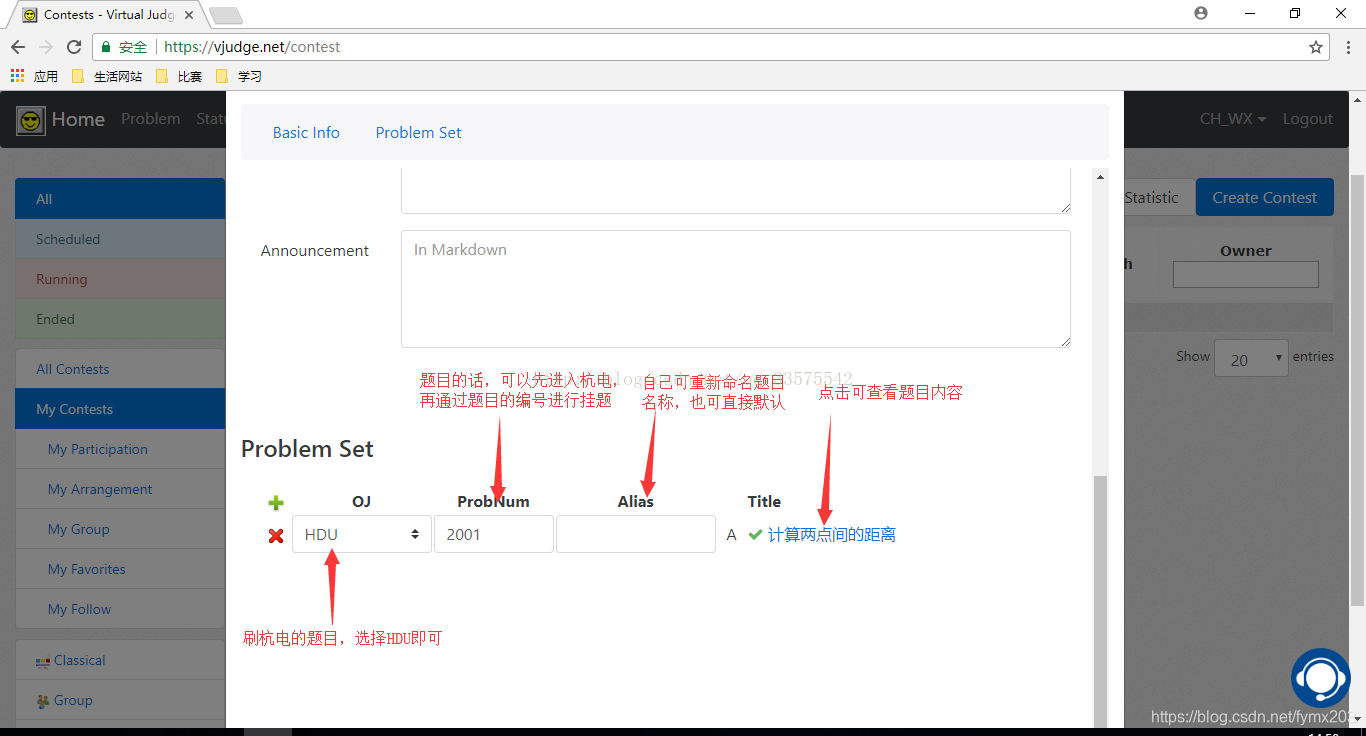Click the empty Alias input field
This screenshot has height=736, width=1366.
636,534
